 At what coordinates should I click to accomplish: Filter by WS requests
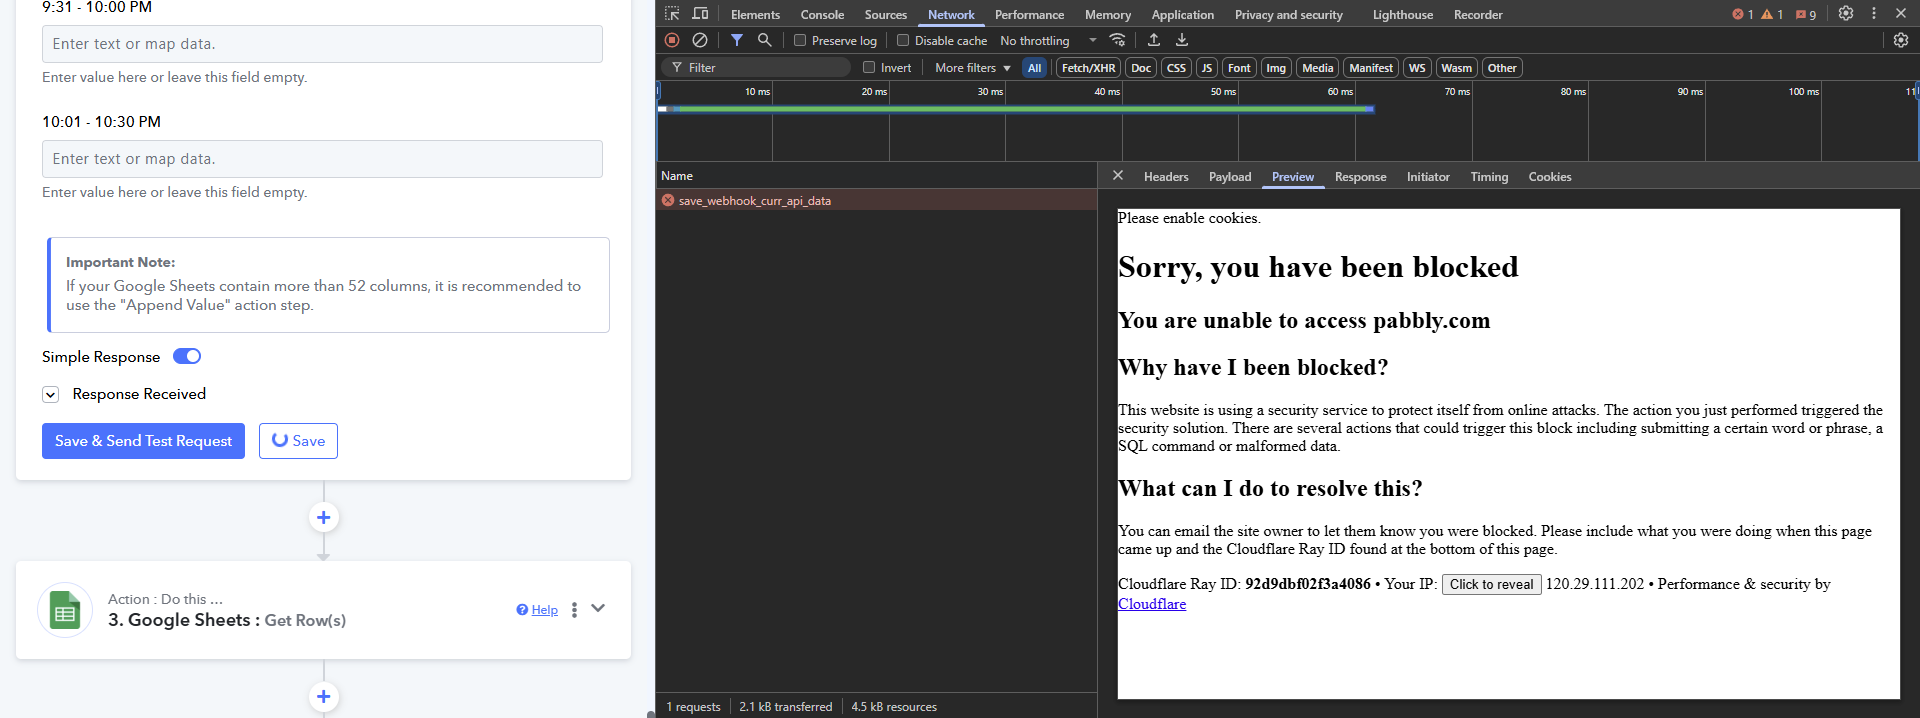pyautogui.click(x=1417, y=68)
